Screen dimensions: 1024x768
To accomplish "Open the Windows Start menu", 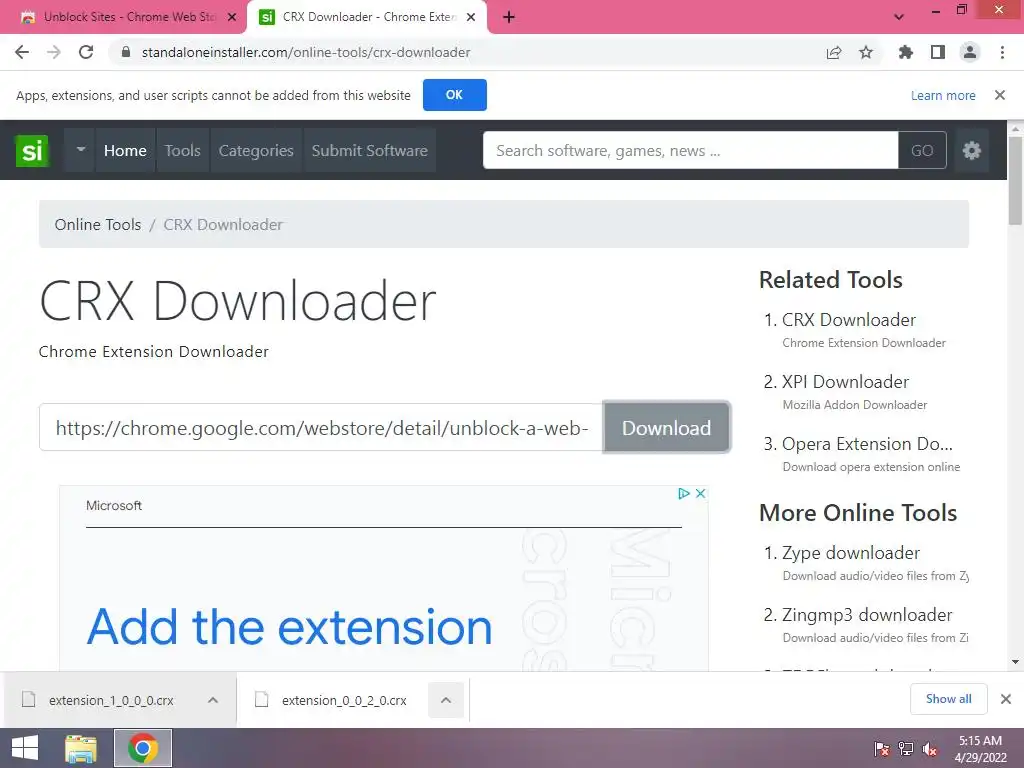I will [x=25, y=748].
